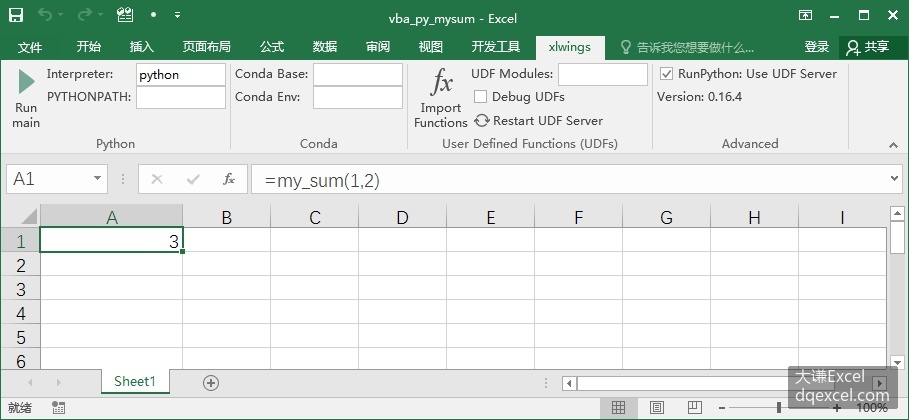Share the workbook via 共享

[x=868, y=47]
